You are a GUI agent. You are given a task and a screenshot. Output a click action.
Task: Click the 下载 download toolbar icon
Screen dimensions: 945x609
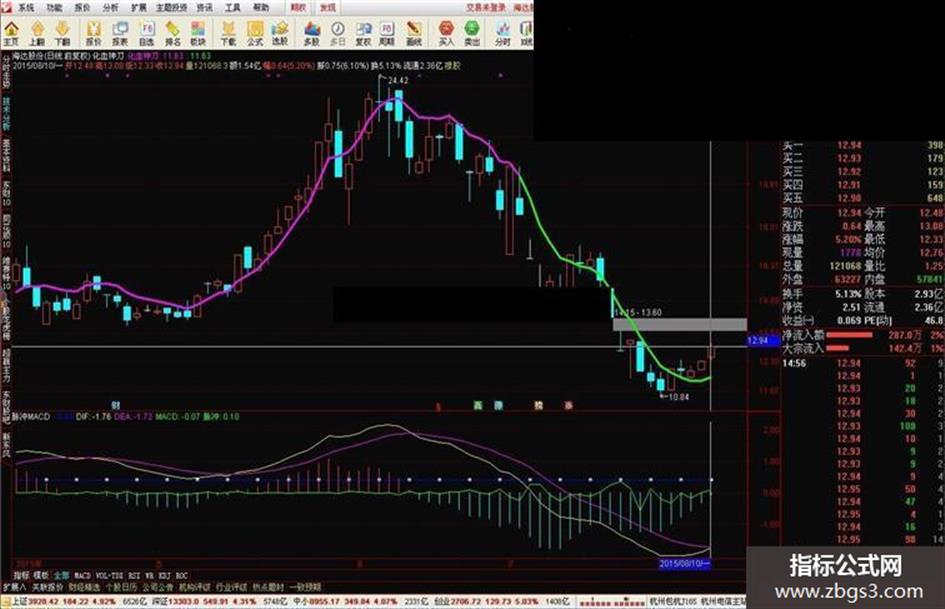coord(228,33)
